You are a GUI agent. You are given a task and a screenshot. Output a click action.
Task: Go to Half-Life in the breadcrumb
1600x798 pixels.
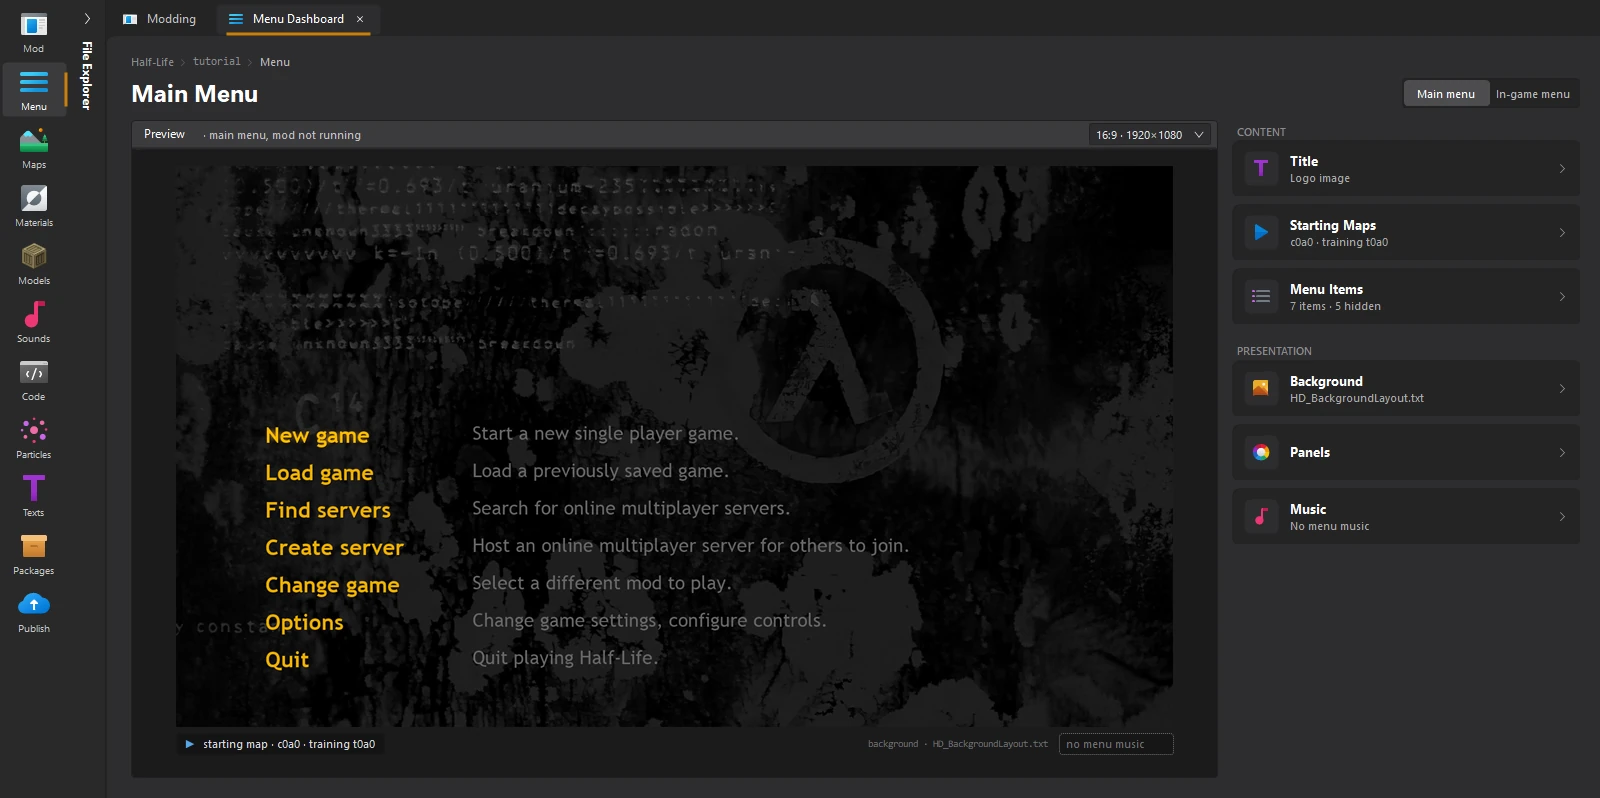coord(152,62)
